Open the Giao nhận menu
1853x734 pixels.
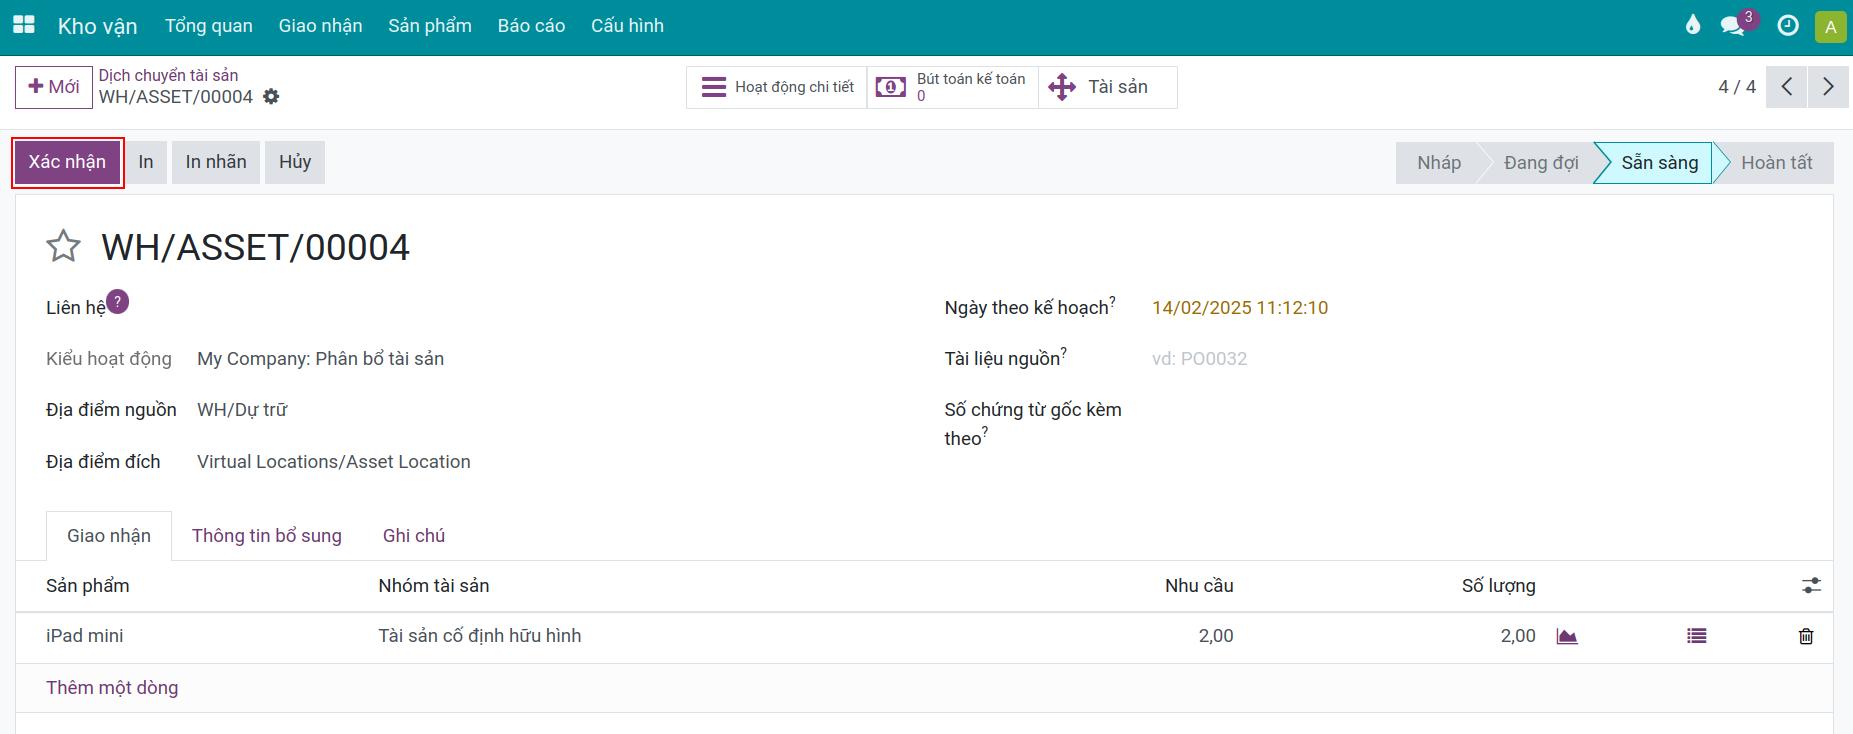[320, 26]
